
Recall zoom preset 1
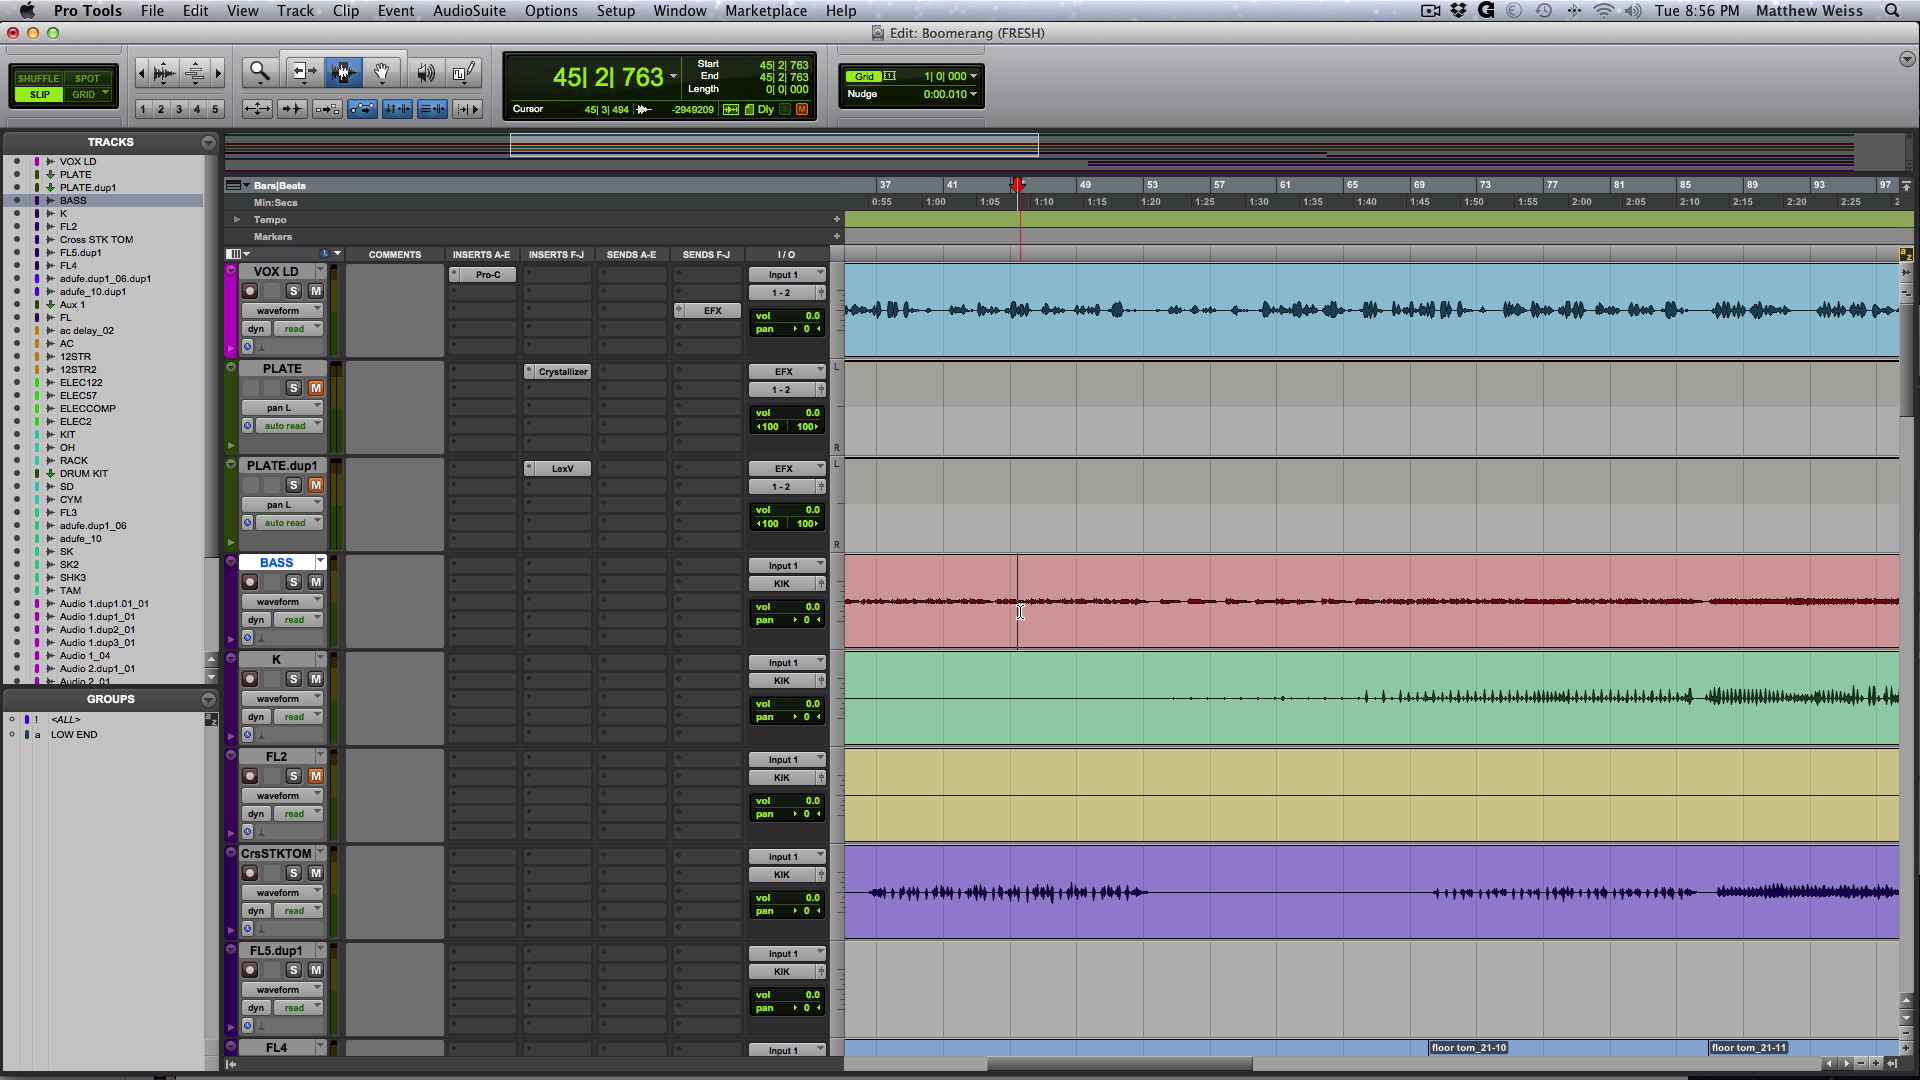tap(143, 109)
